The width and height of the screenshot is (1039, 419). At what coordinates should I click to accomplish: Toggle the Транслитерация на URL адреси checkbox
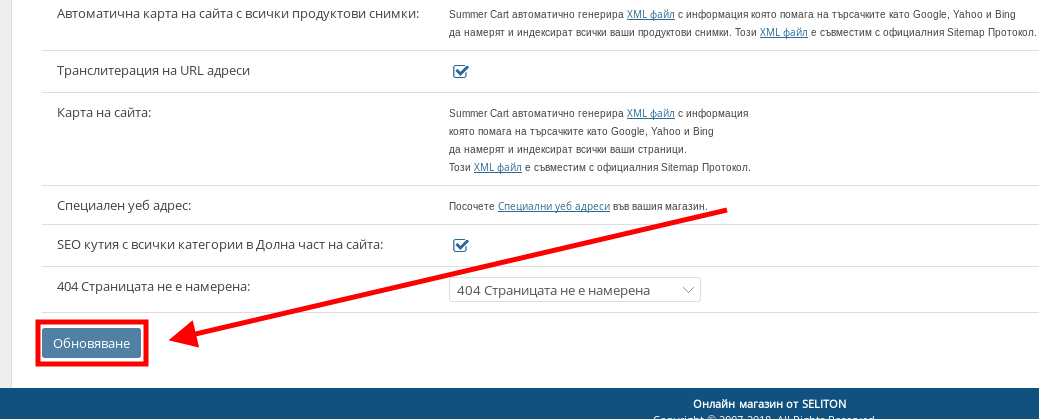[461, 71]
